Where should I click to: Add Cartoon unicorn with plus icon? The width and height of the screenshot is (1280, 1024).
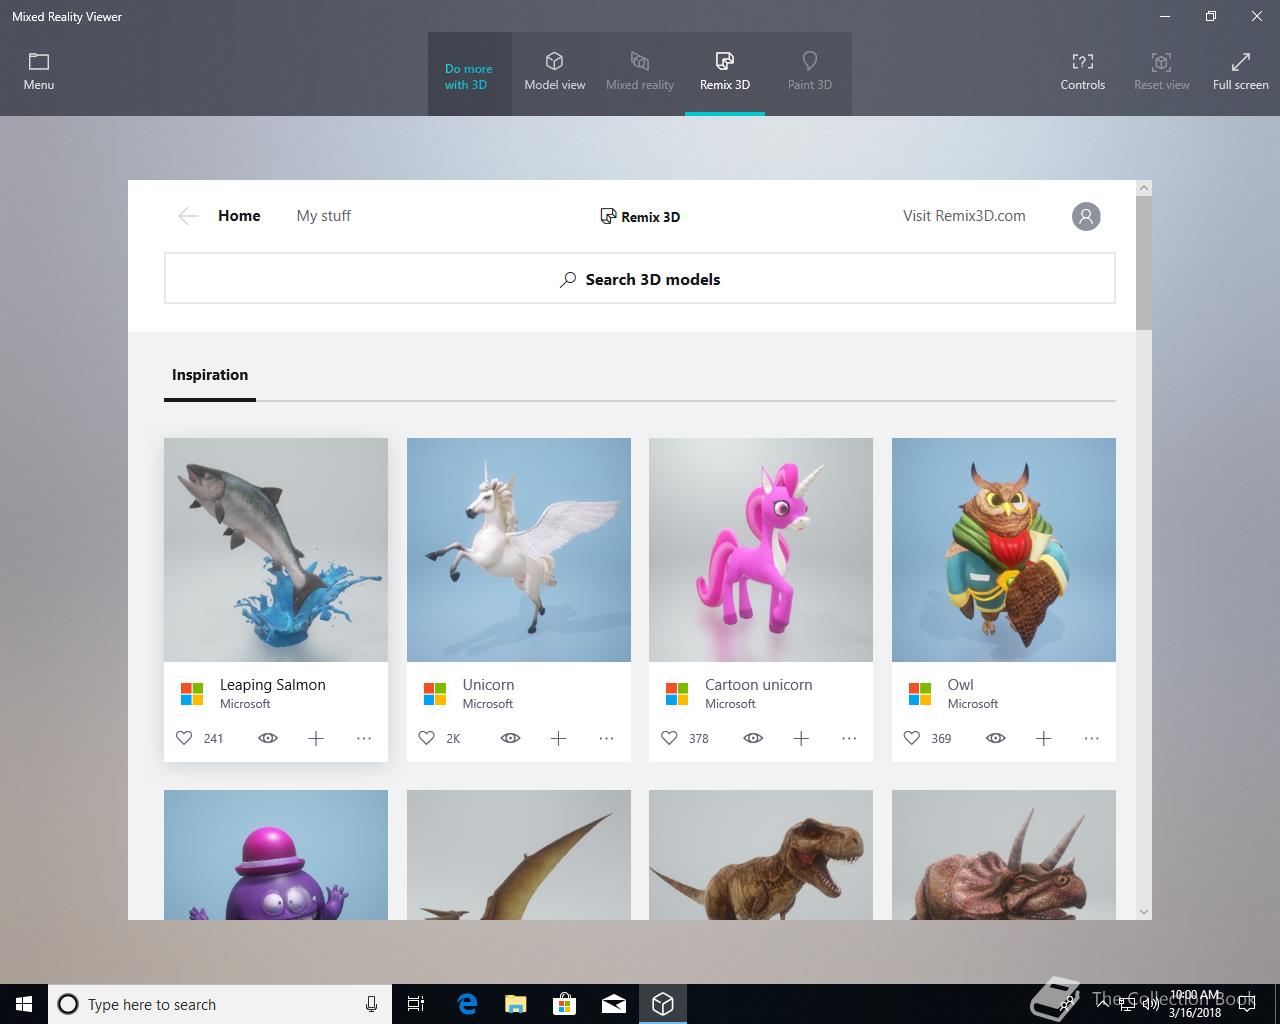tap(801, 738)
